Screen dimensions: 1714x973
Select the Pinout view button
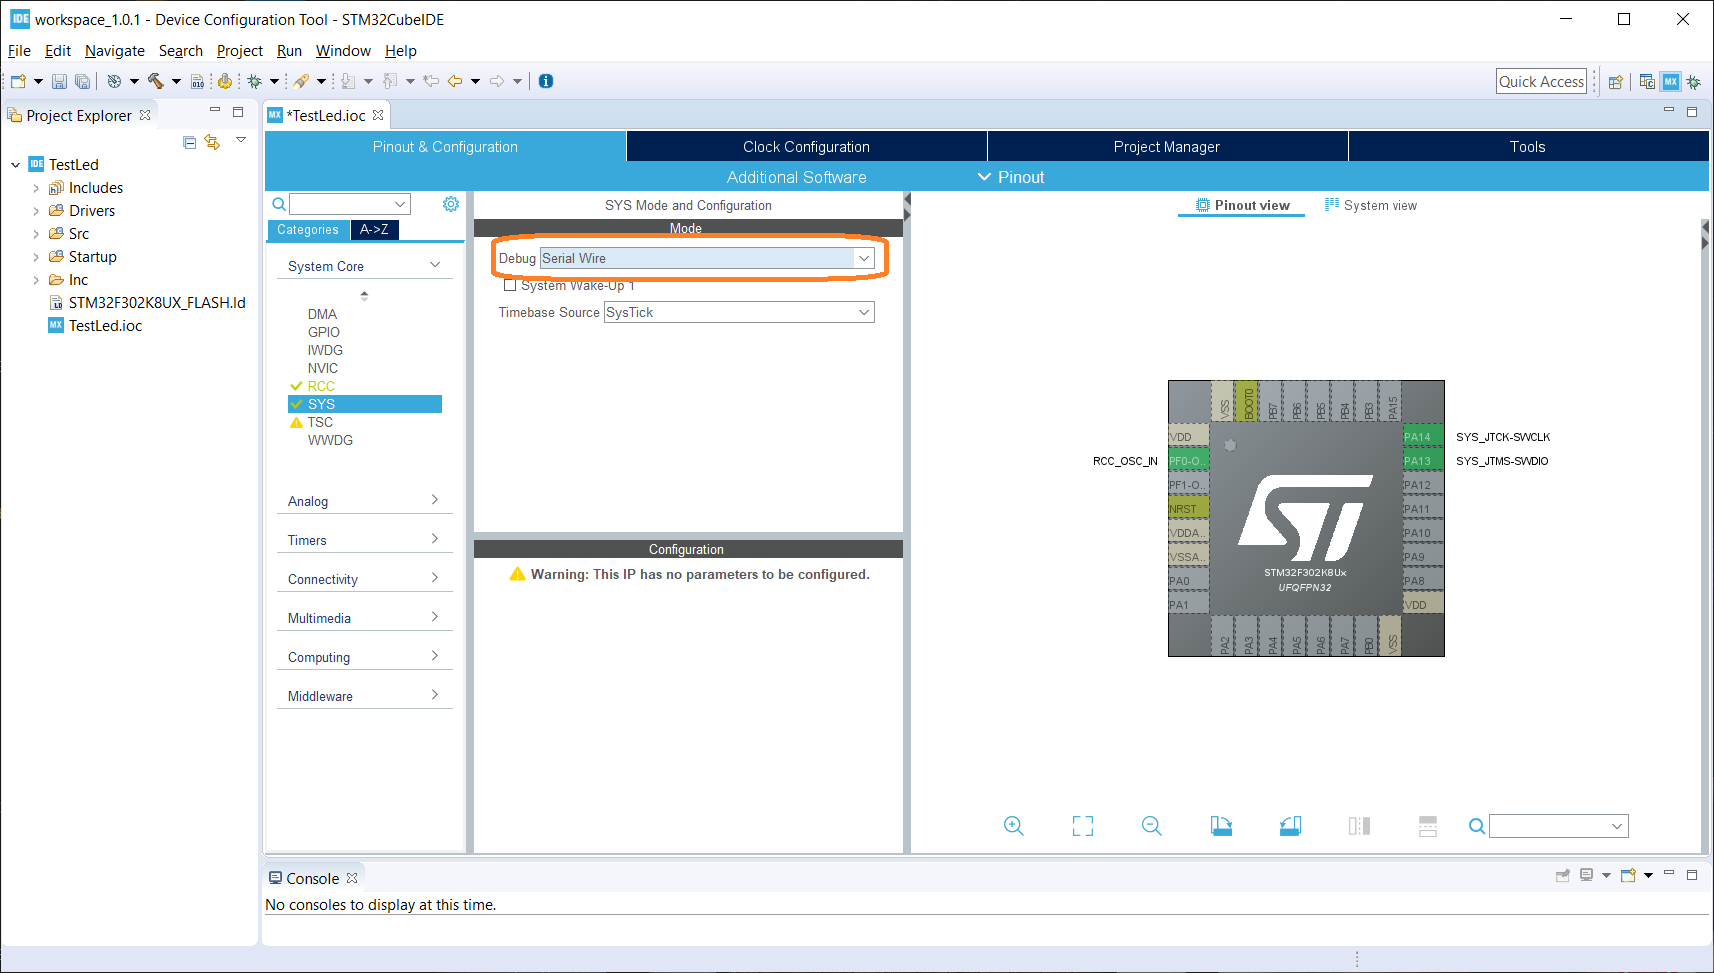(x=1243, y=205)
